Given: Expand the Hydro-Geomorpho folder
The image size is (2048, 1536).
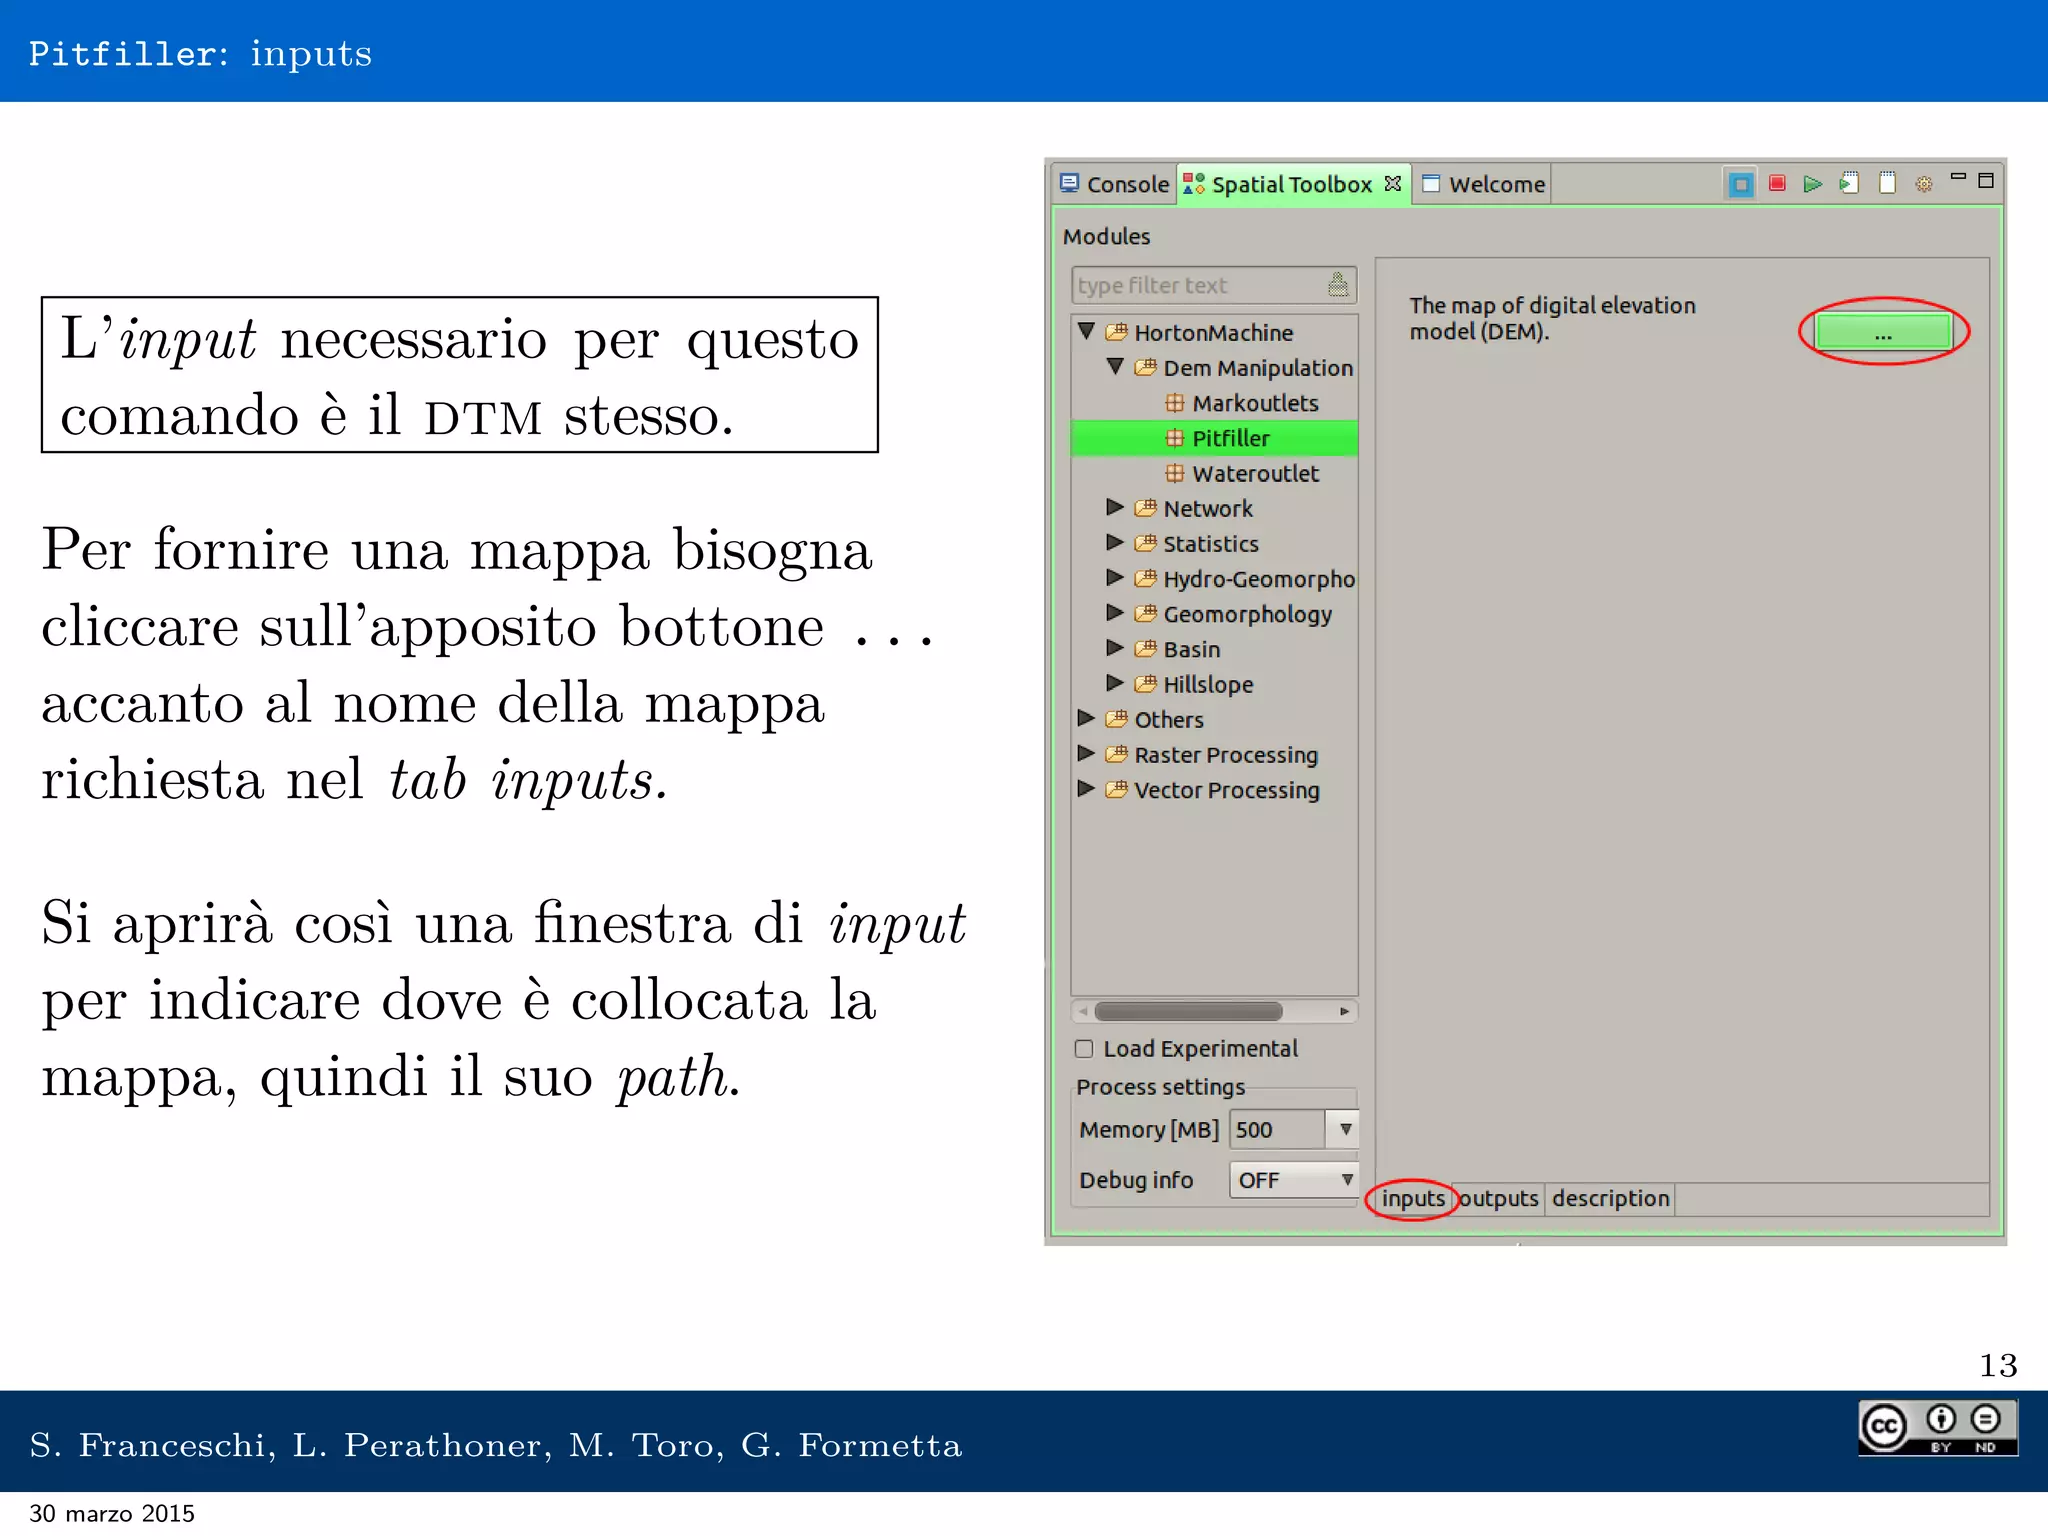Looking at the screenshot, I should (1115, 577).
